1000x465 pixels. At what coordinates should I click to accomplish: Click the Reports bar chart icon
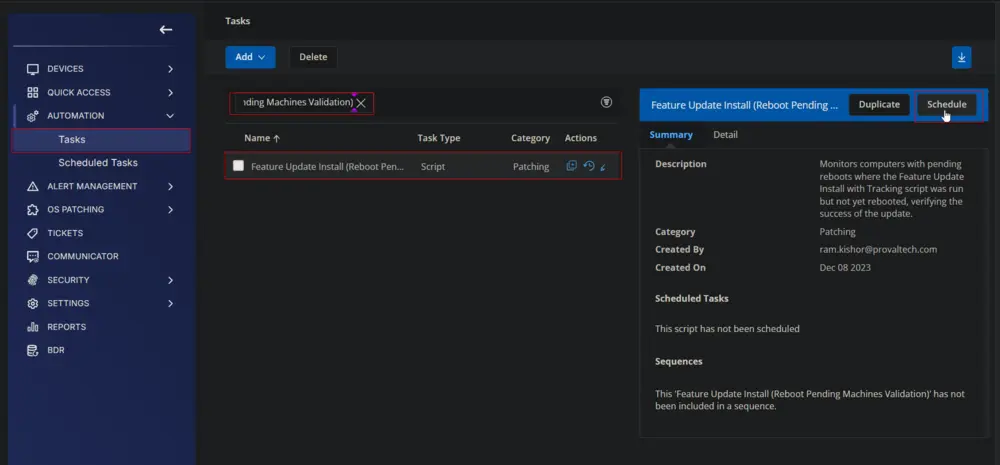(x=33, y=327)
